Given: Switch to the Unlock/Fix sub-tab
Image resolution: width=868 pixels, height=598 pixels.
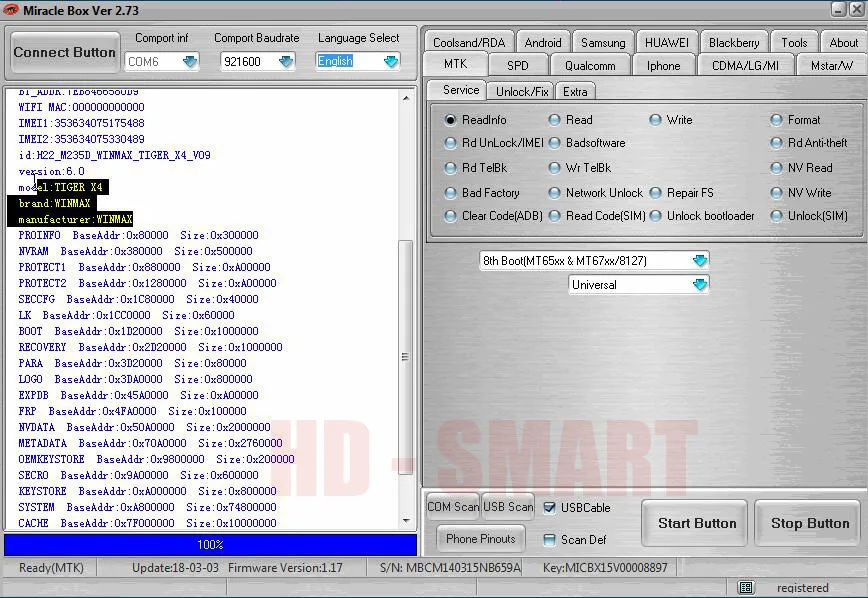Looking at the screenshot, I should click(x=522, y=91).
